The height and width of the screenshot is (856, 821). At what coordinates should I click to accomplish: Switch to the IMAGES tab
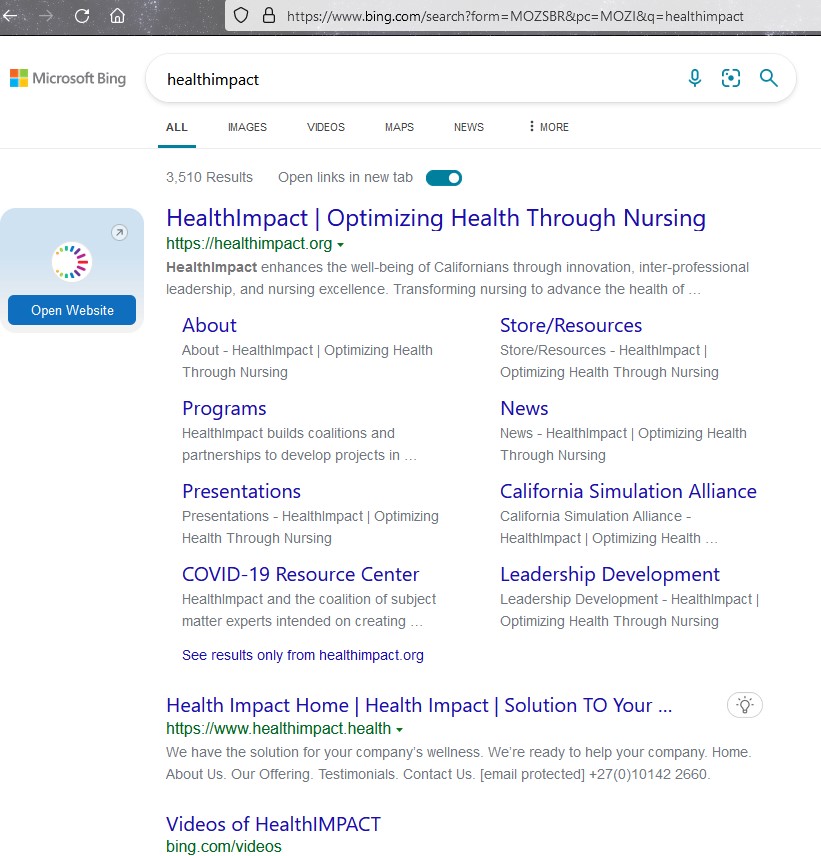click(247, 127)
